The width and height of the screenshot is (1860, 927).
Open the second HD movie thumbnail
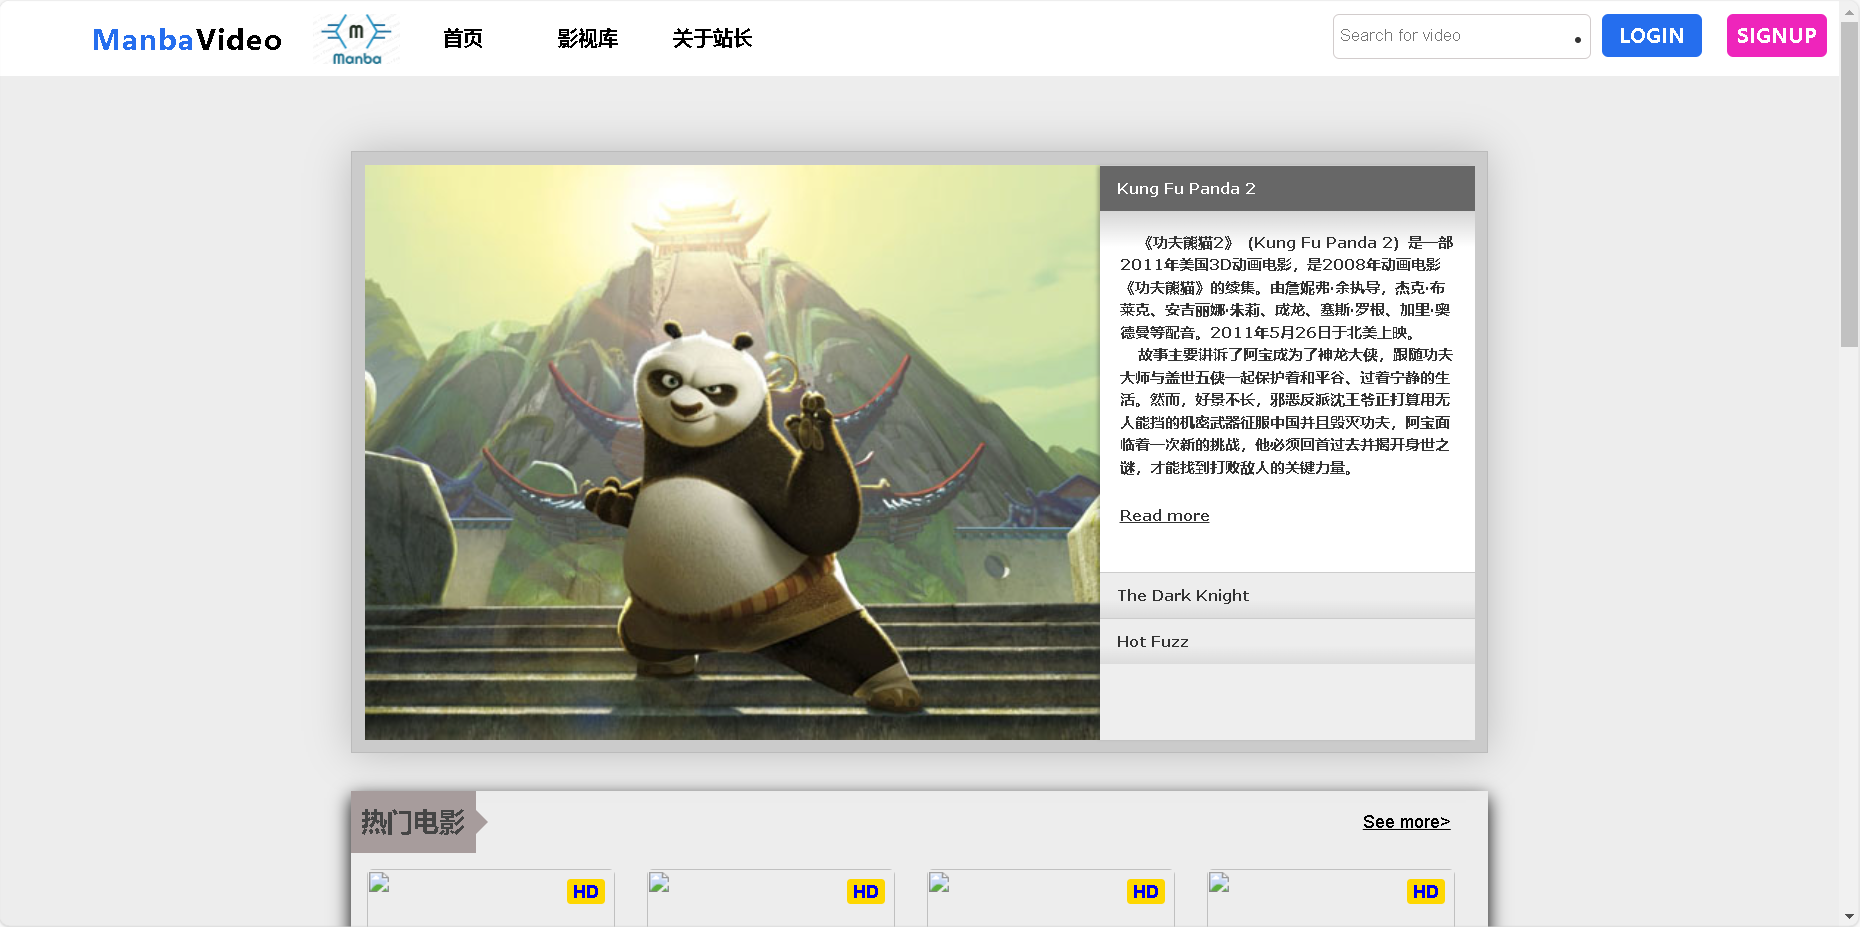[x=771, y=898]
